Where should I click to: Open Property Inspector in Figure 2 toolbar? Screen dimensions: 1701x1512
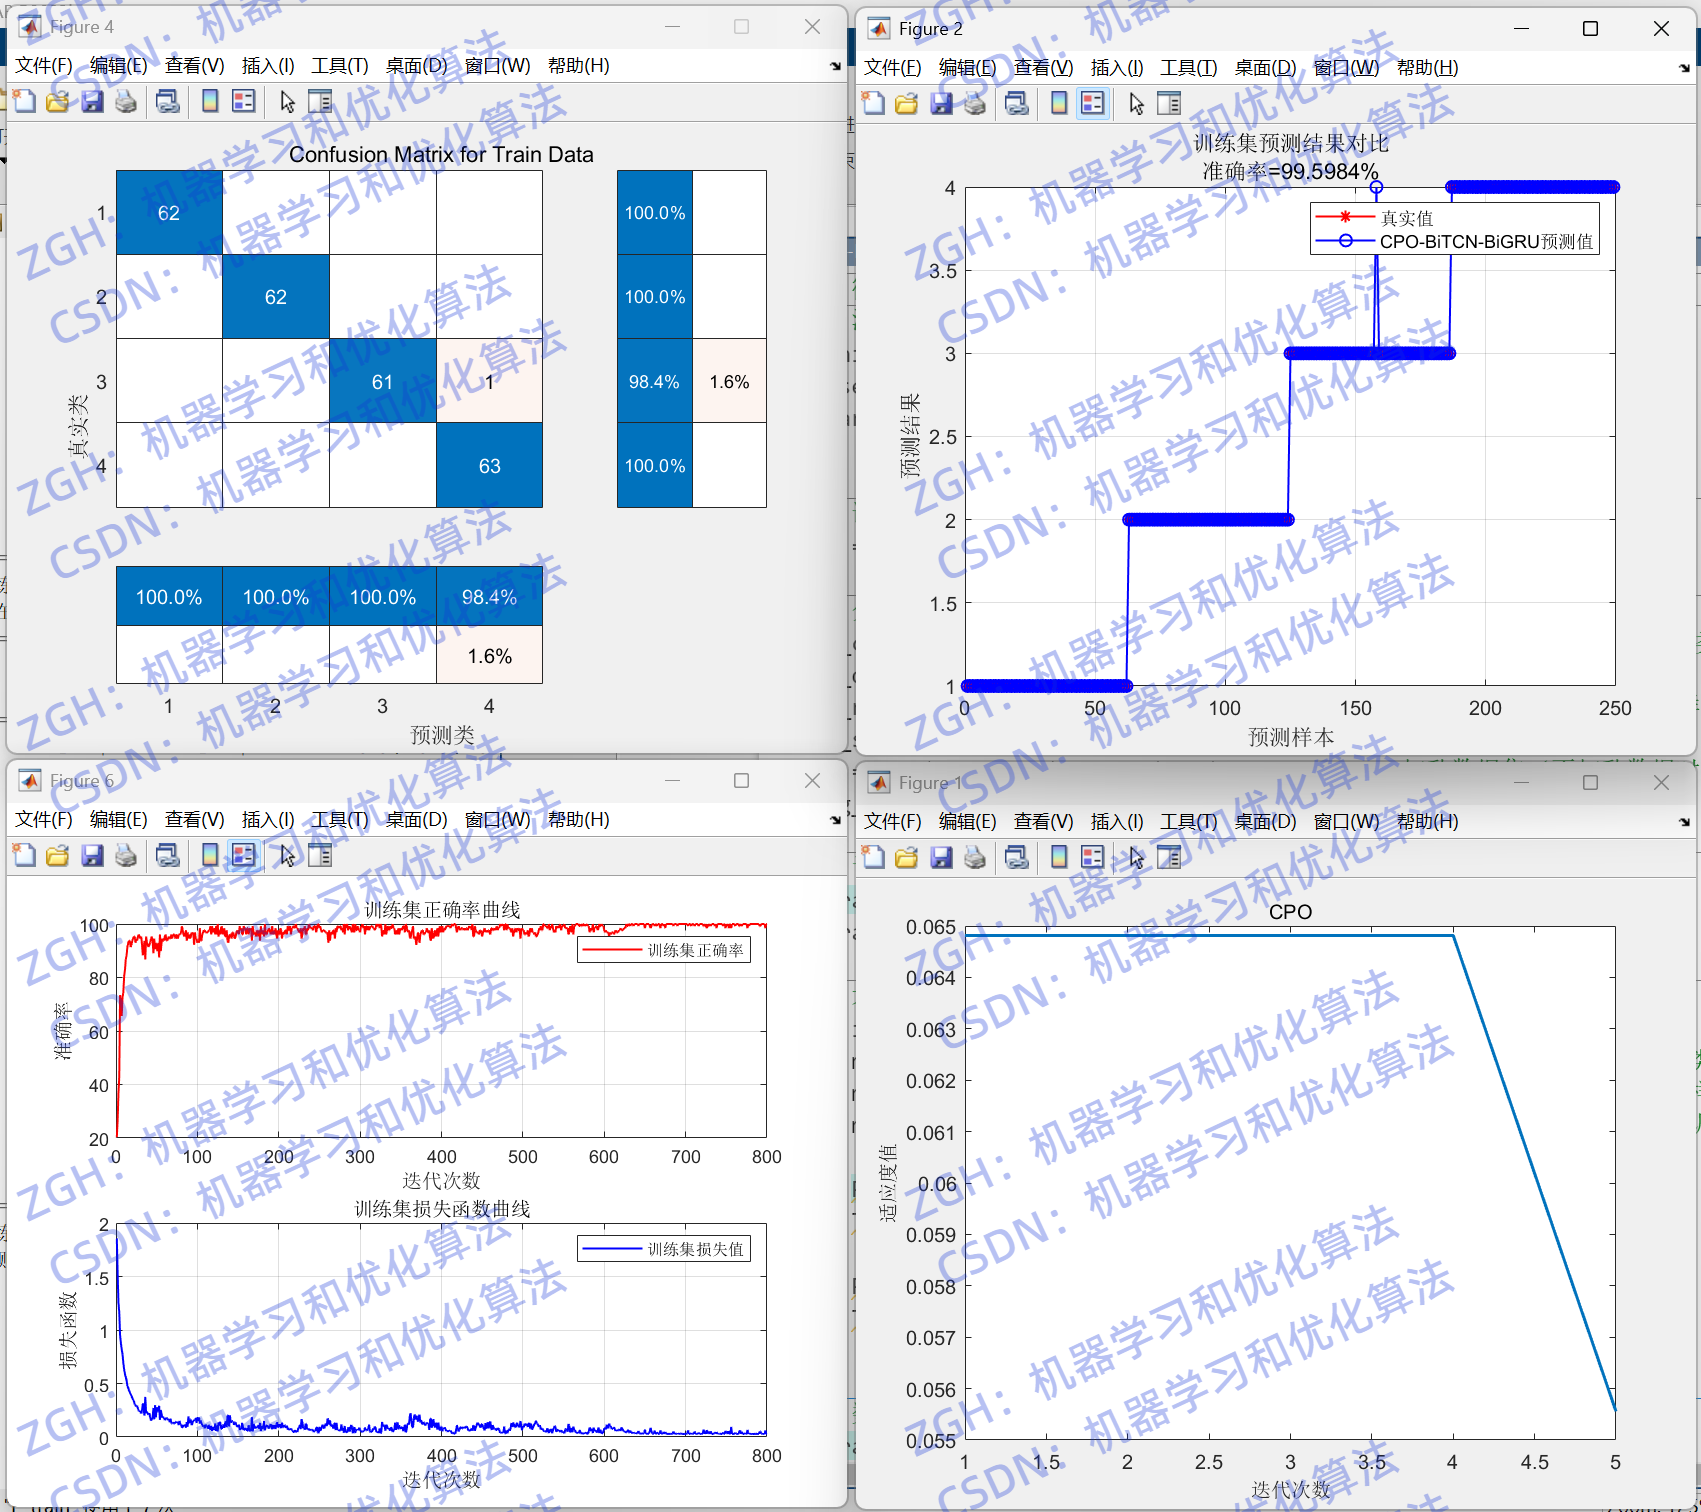(x=1169, y=103)
